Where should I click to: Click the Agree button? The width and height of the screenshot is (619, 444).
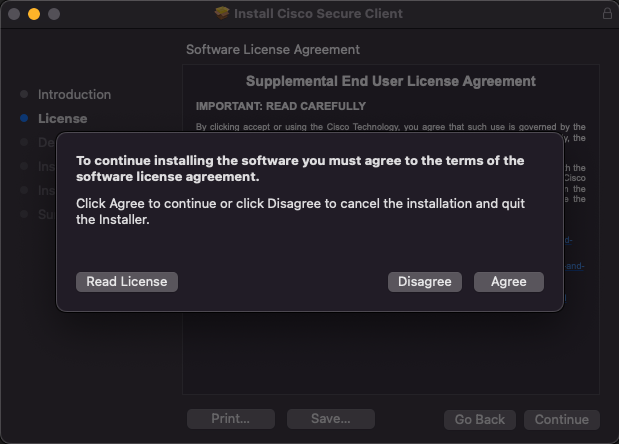pyautogui.click(x=508, y=282)
